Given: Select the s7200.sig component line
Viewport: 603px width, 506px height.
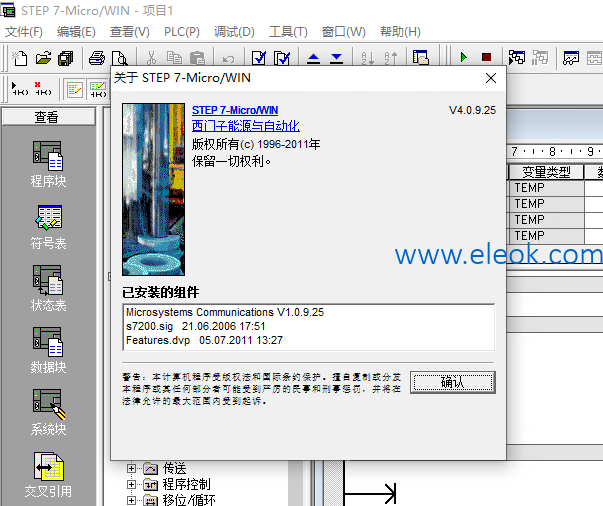Looking at the screenshot, I should 196,326.
